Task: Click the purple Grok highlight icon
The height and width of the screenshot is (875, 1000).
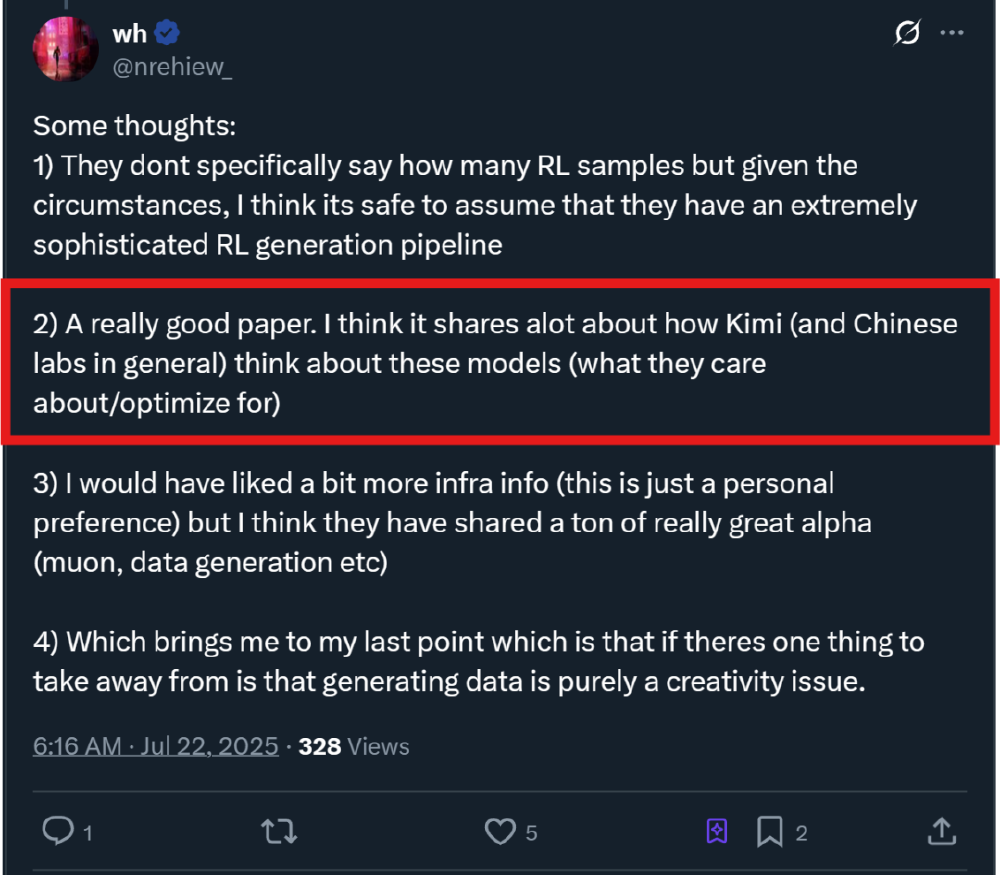Action: click(x=717, y=830)
